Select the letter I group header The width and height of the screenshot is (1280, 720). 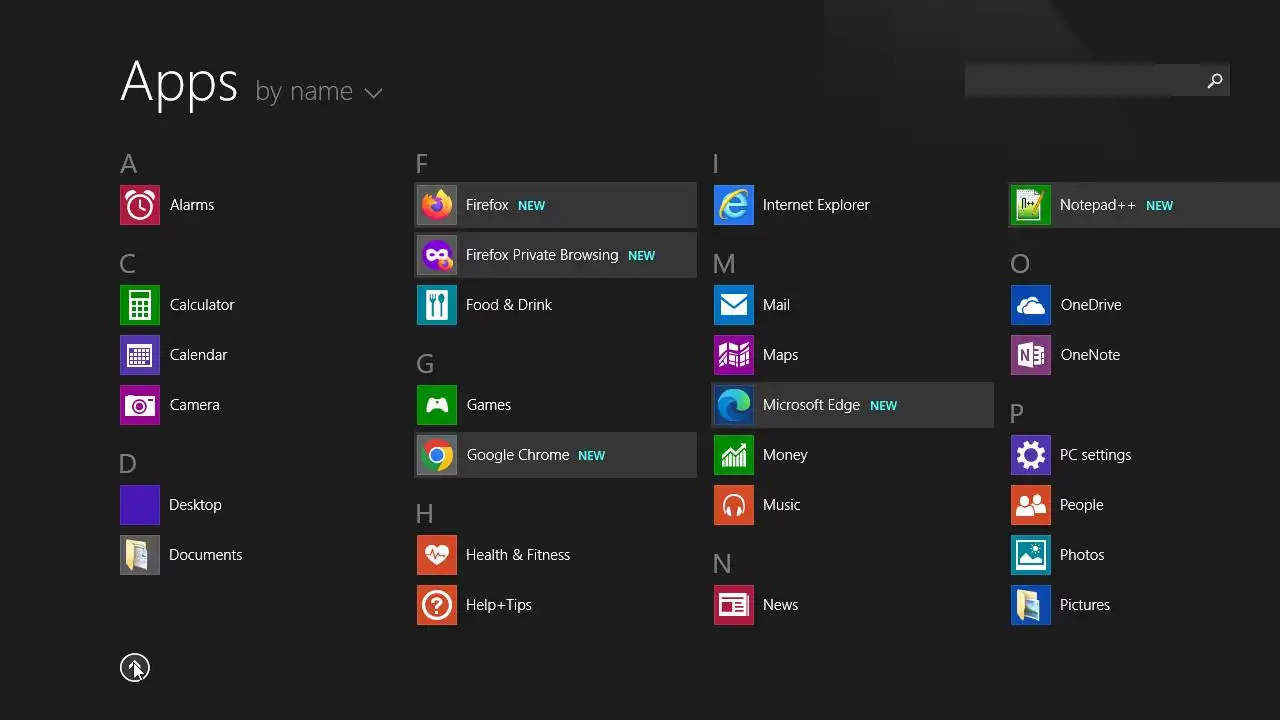pos(715,164)
